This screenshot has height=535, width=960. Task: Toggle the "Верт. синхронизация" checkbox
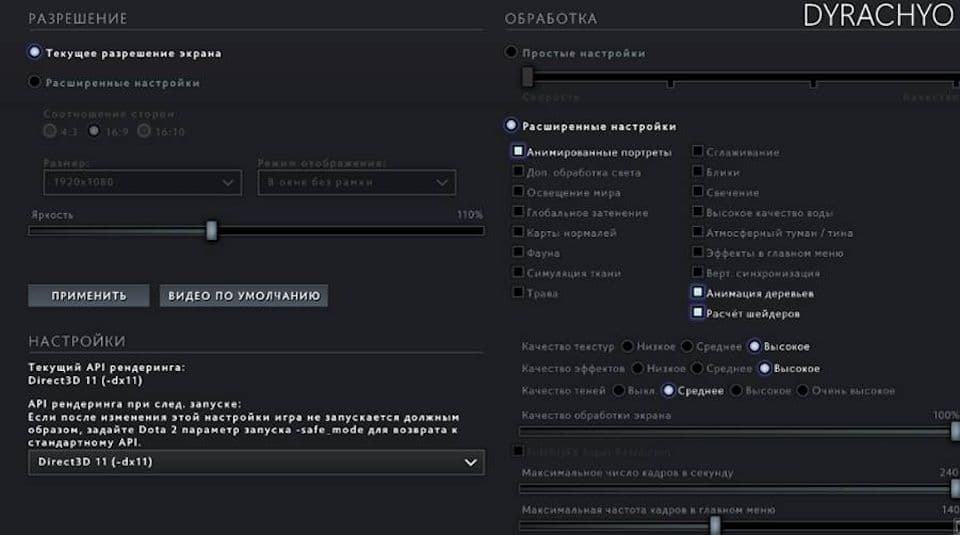(x=698, y=273)
